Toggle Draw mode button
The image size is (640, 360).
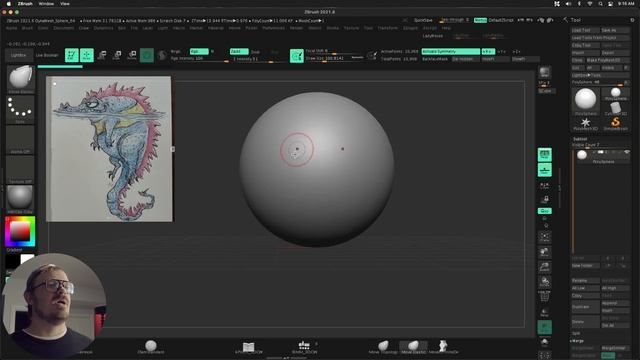tap(87, 55)
